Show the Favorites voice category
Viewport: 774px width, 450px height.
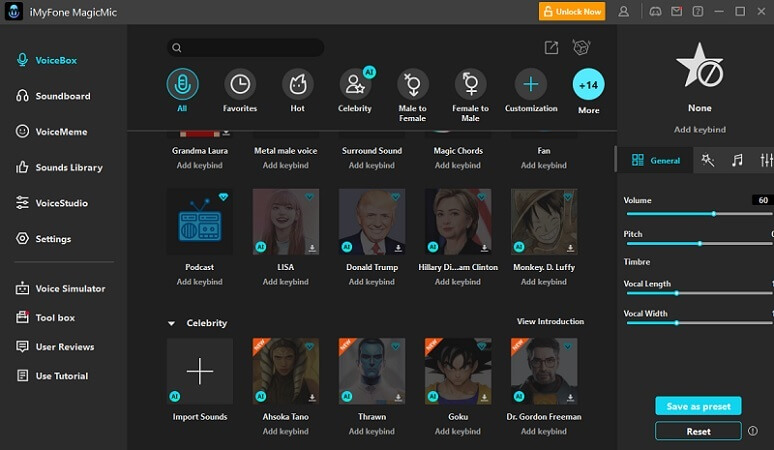pos(240,90)
